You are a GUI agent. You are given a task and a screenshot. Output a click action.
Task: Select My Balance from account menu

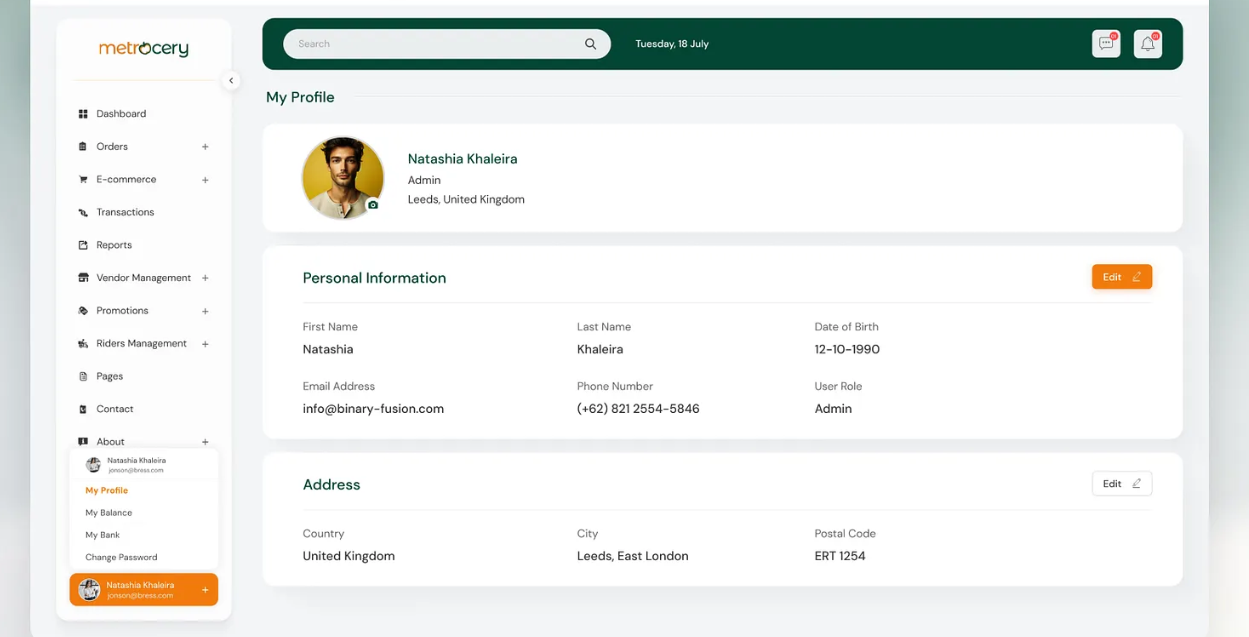[x=109, y=513]
